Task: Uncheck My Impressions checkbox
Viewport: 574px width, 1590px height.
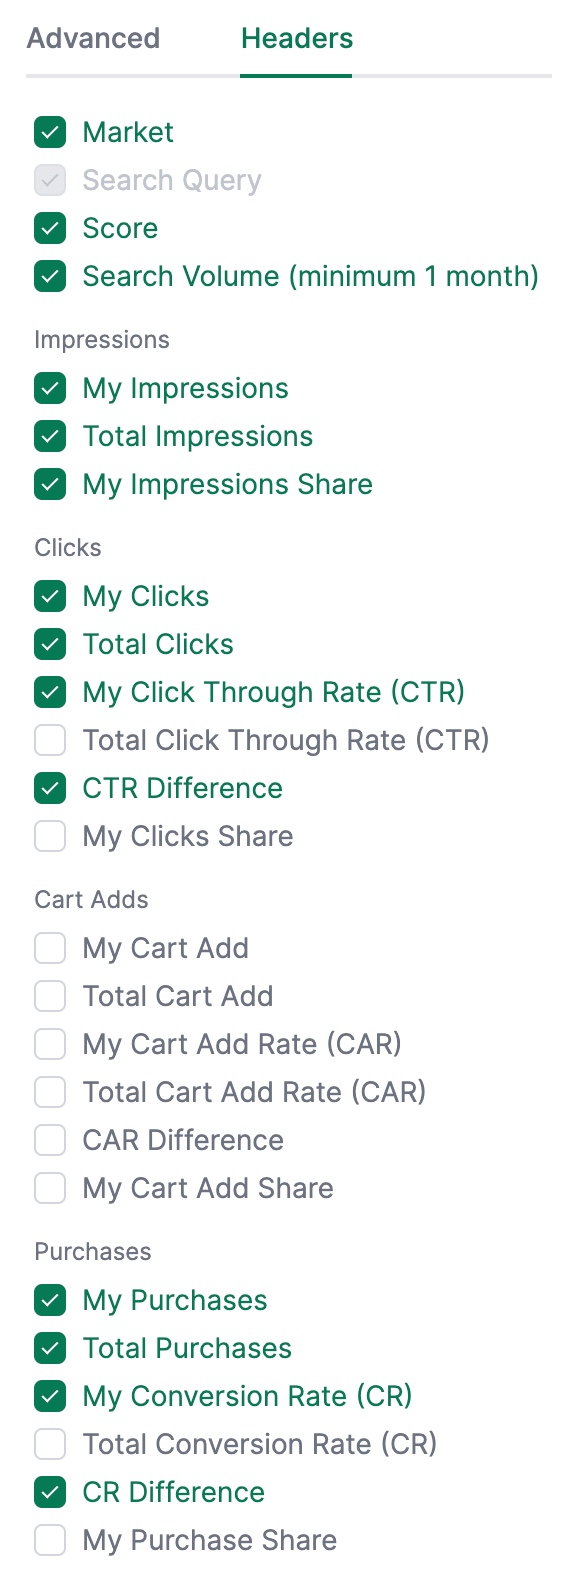Action: coord(50,388)
